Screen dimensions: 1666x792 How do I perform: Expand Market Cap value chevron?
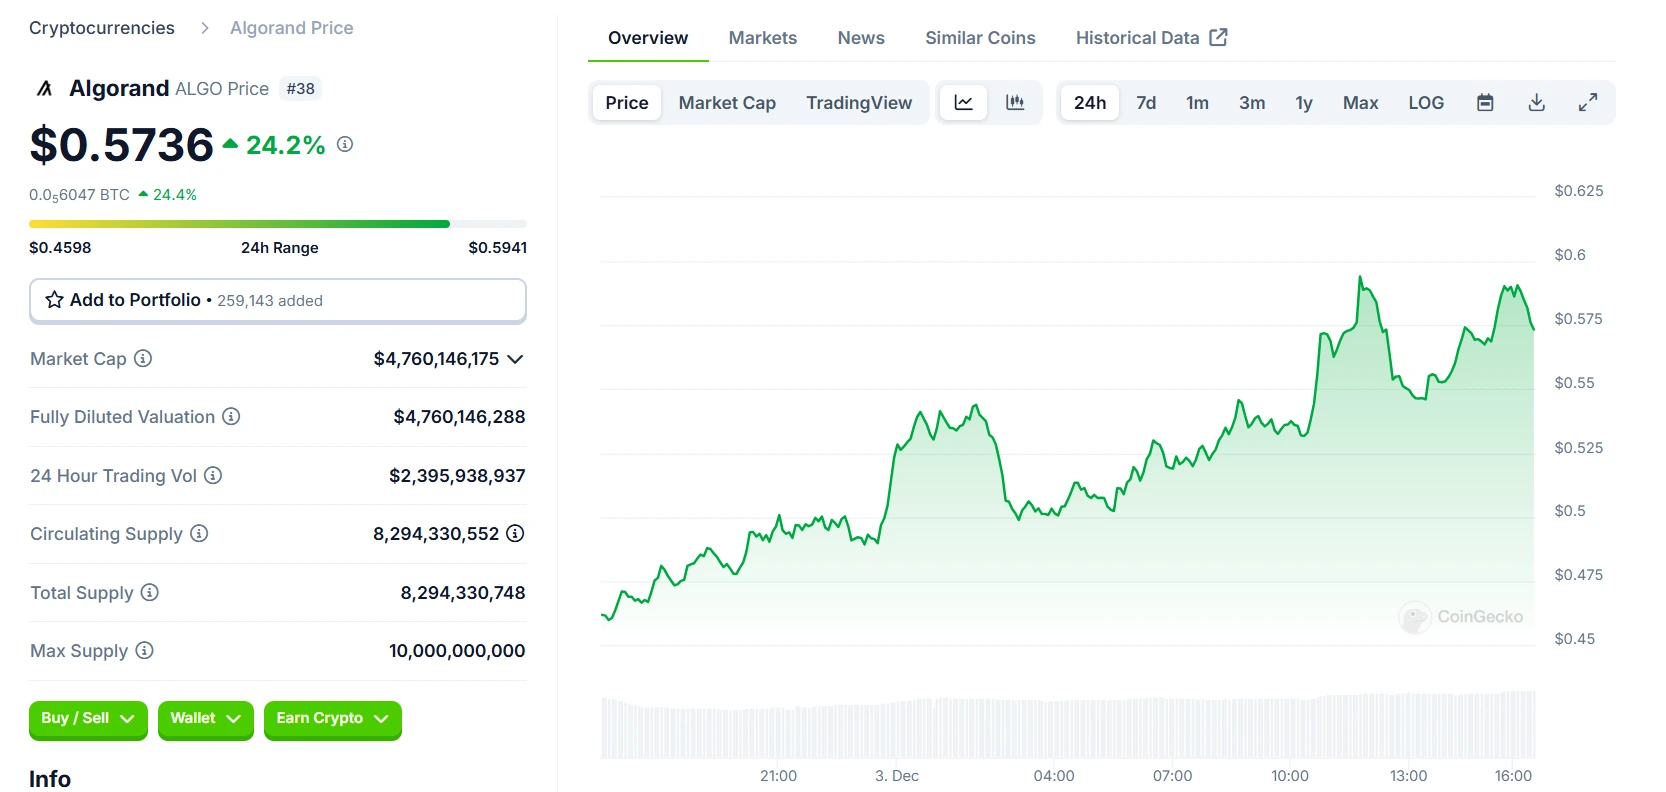pos(515,359)
